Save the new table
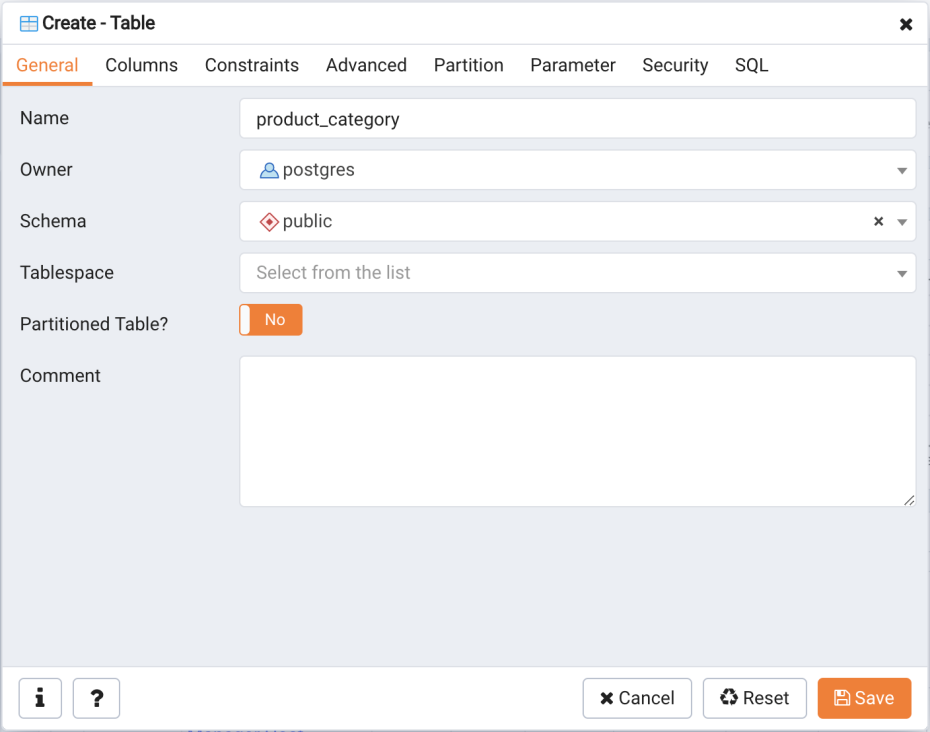The width and height of the screenshot is (930, 732). point(864,698)
